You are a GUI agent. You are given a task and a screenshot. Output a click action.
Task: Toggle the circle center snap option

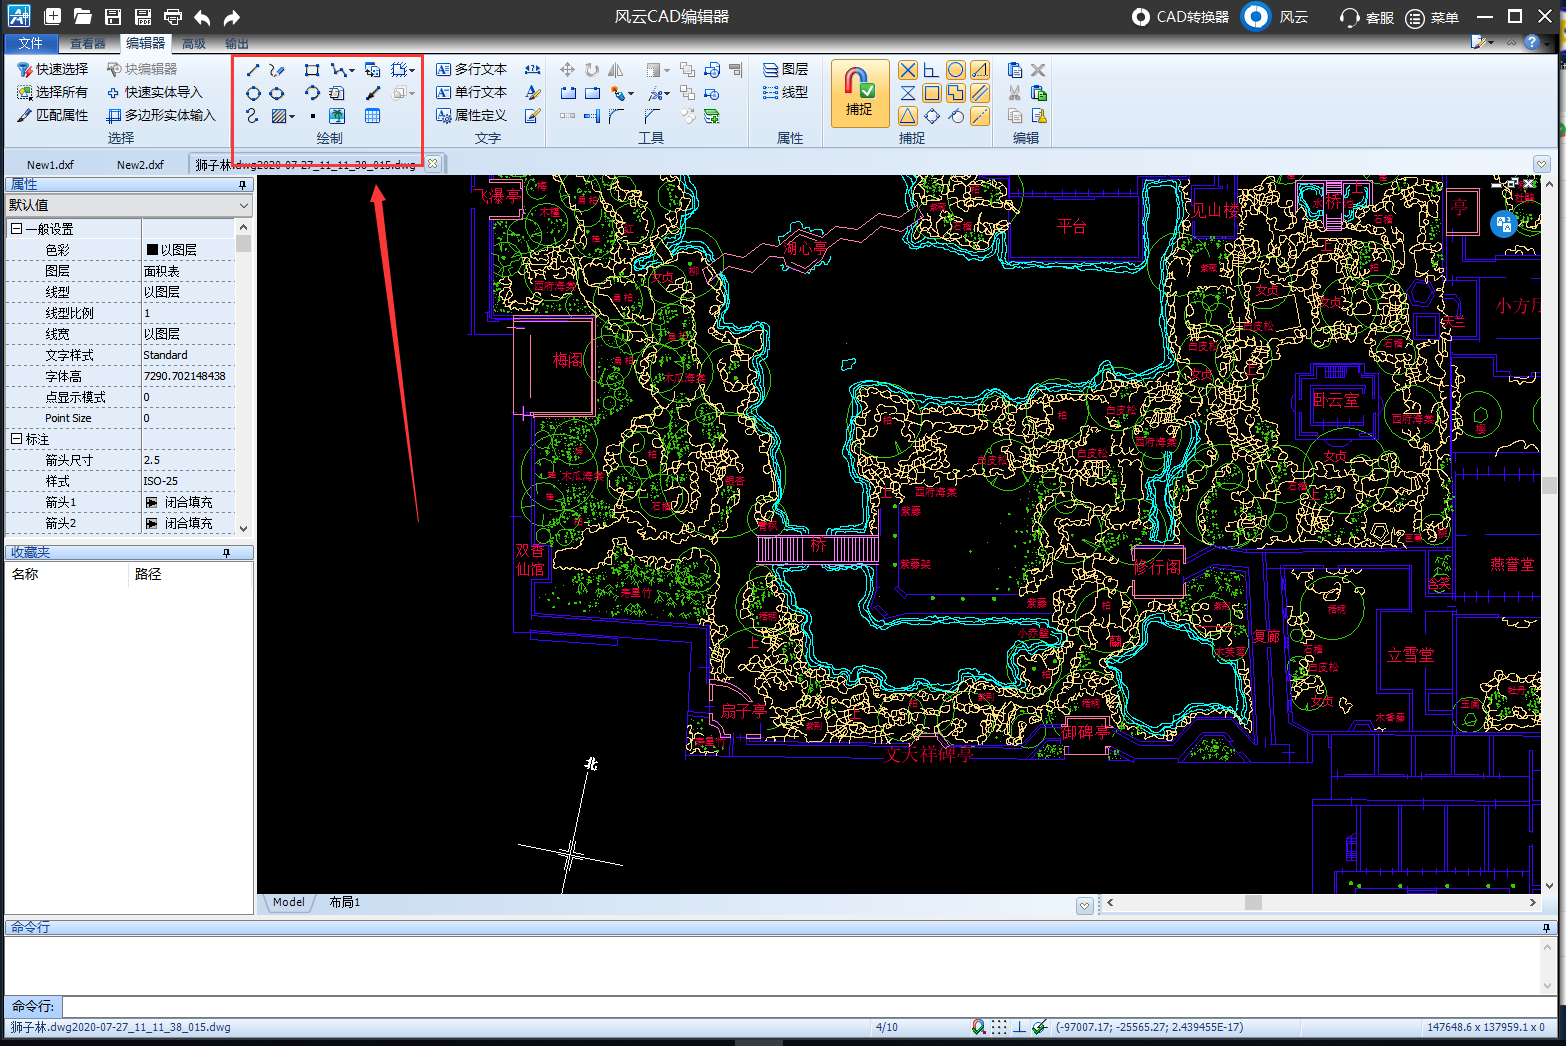click(956, 70)
